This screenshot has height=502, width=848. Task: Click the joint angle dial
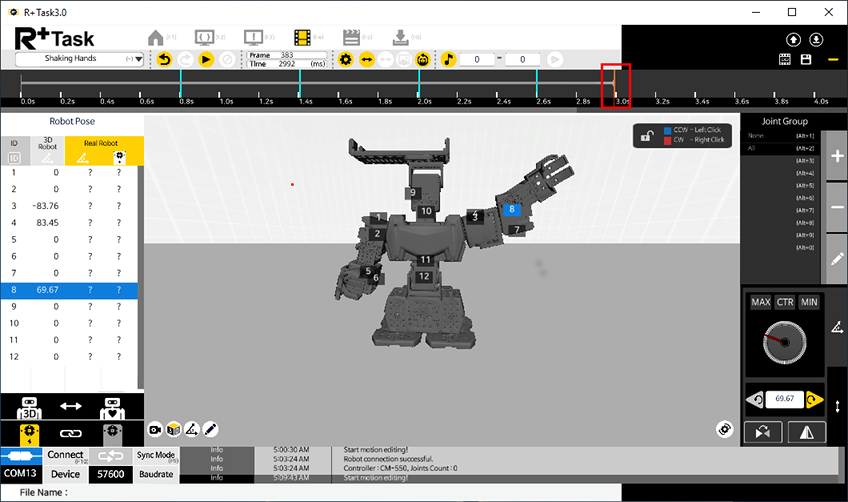(783, 342)
